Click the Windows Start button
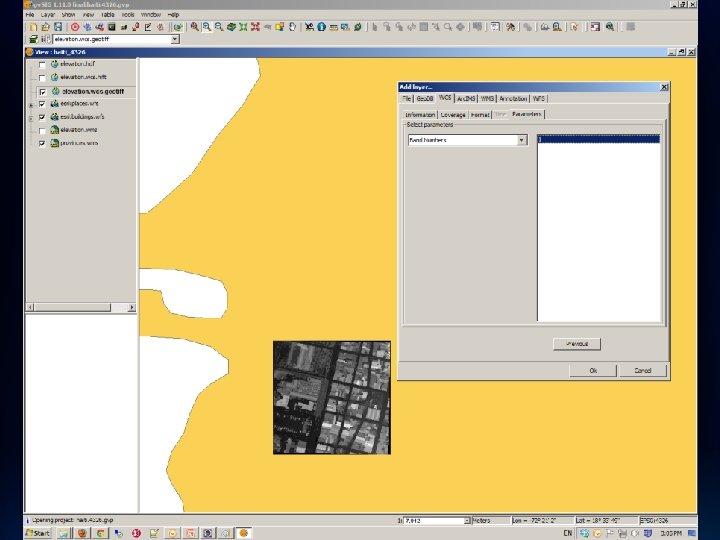This screenshot has height=540, width=720. tap(37, 533)
